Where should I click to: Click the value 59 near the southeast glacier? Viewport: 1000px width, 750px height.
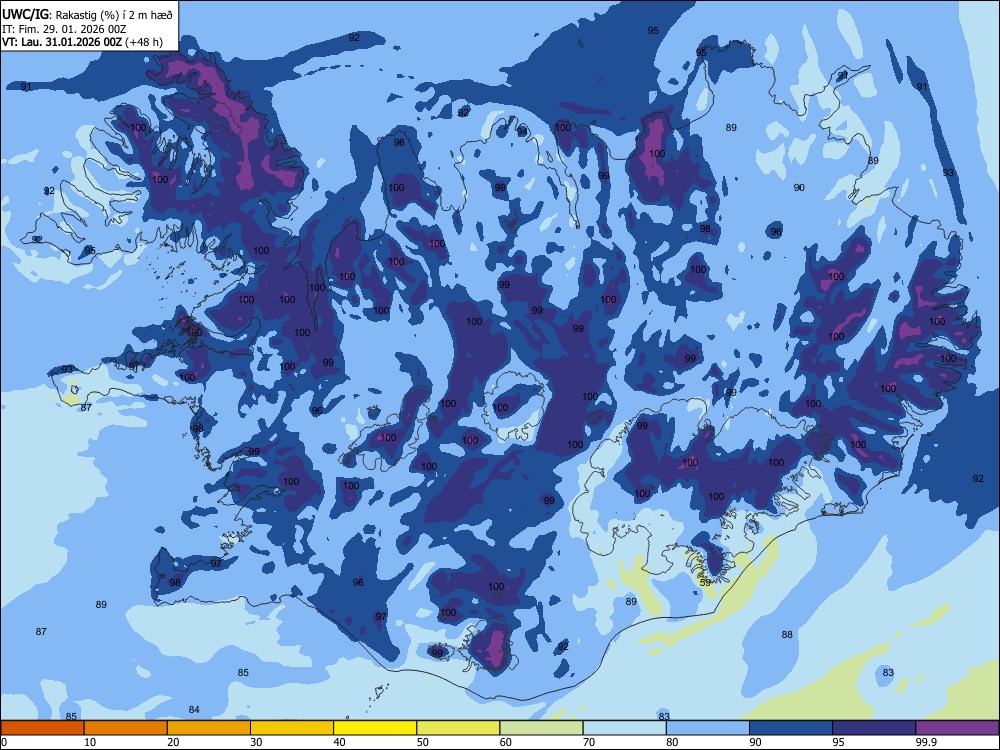pos(705,582)
